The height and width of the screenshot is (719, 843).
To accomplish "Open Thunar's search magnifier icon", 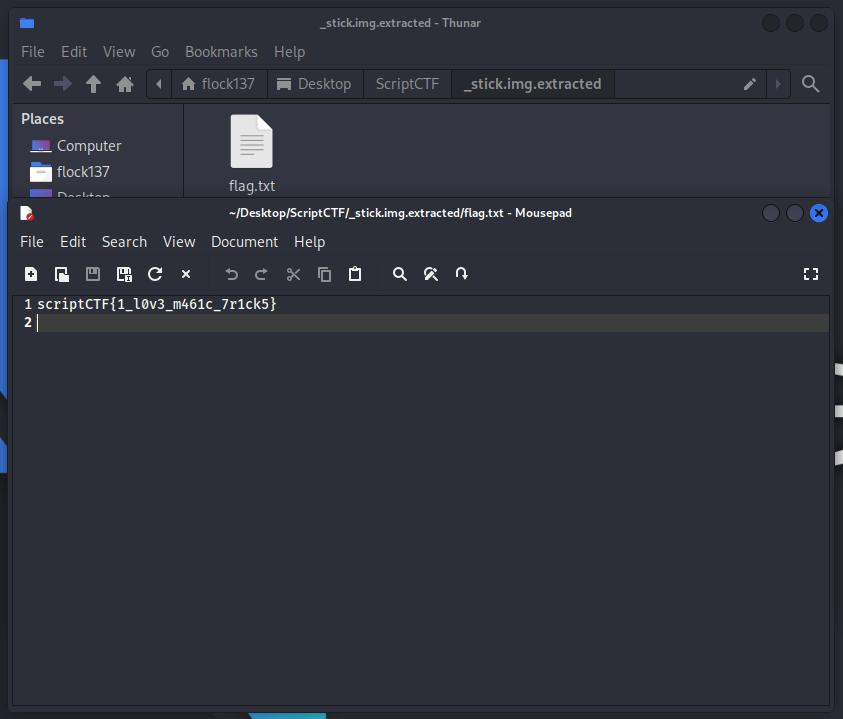I will coord(811,84).
